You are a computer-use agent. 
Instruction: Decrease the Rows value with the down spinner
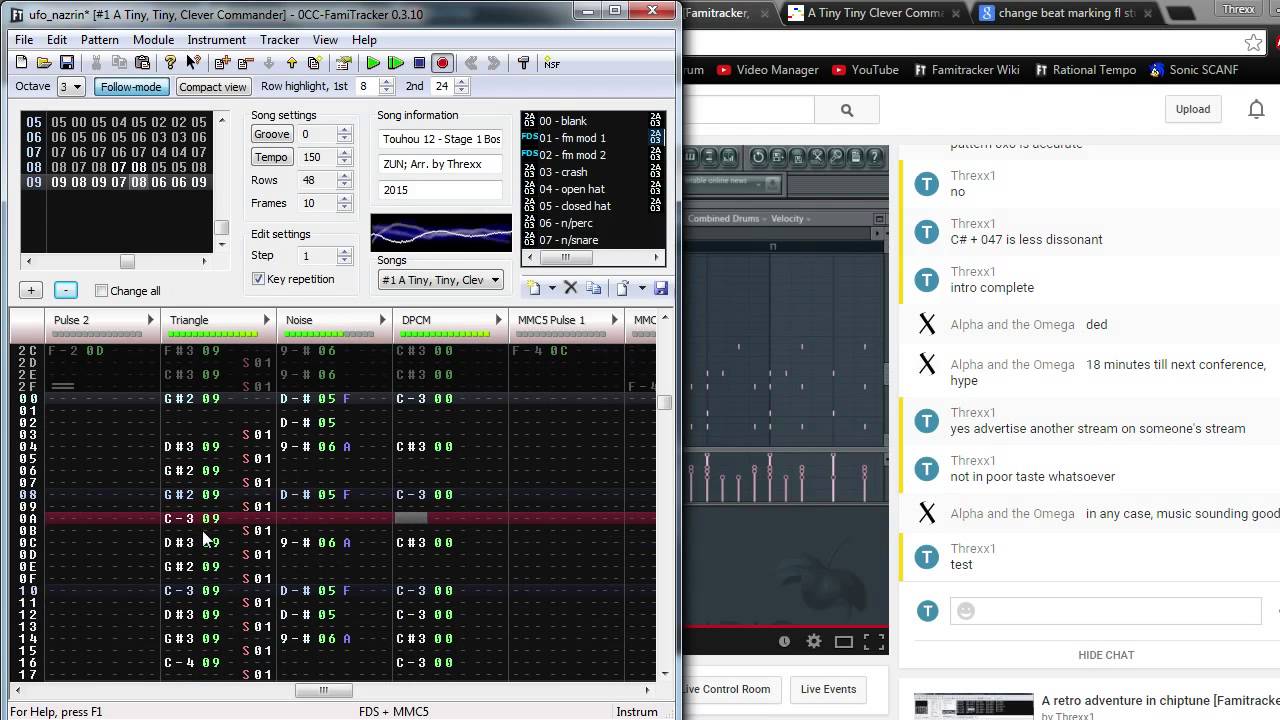(x=345, y=184)
